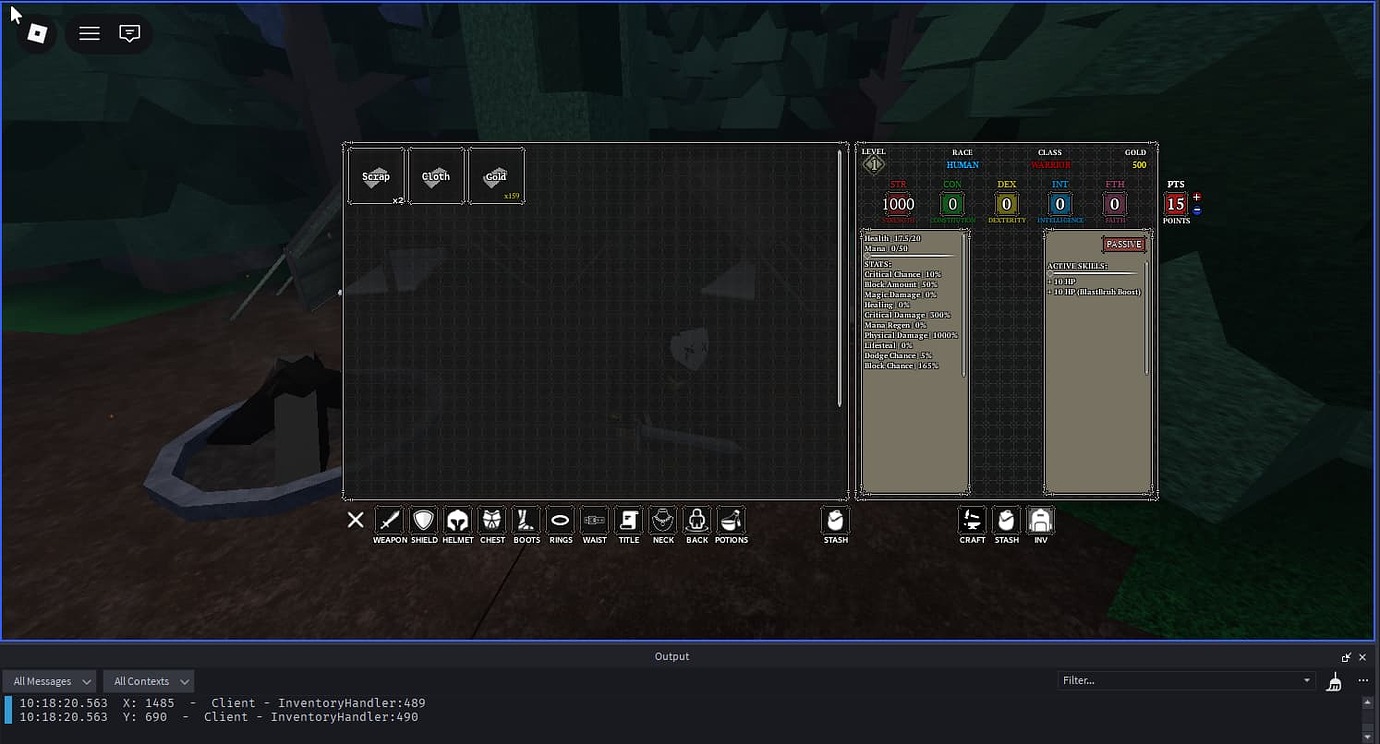Open the All Messages dropdown

tap(51, 681)
